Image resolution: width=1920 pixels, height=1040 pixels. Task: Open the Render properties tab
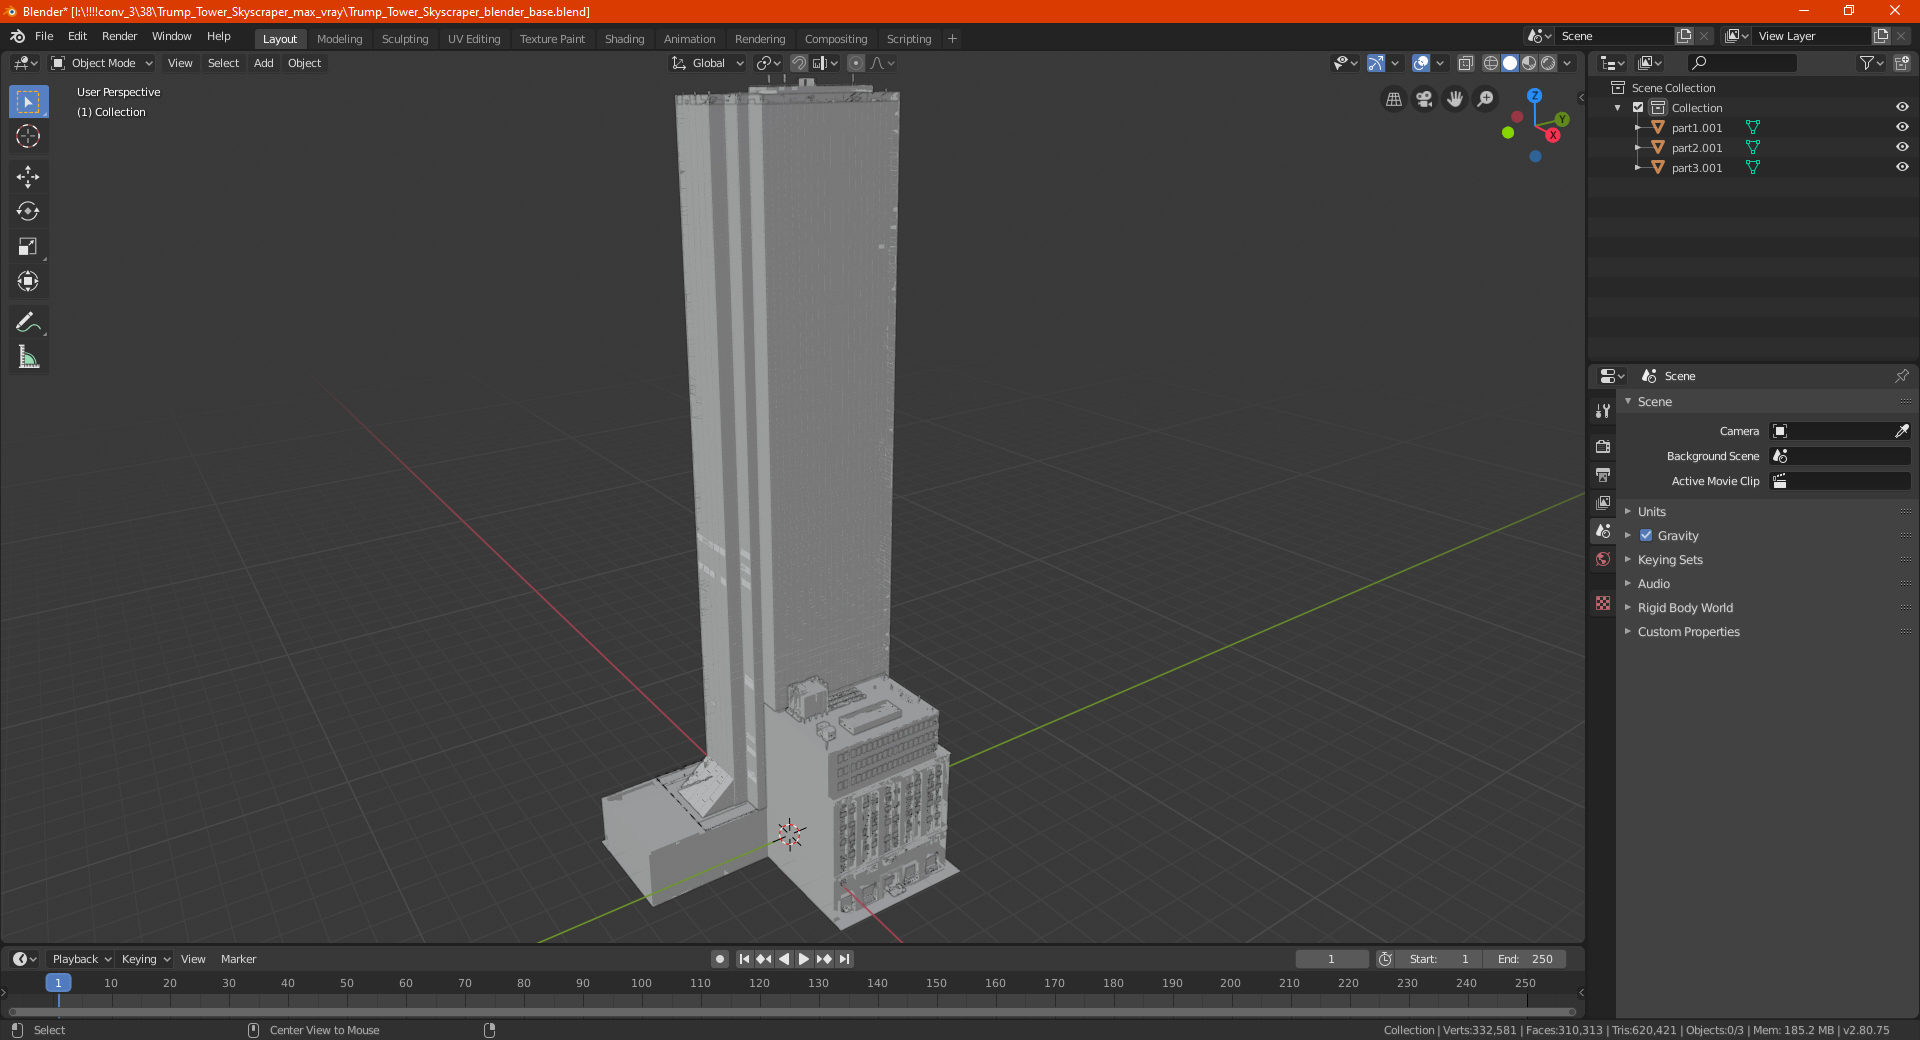click(1603, 446)
